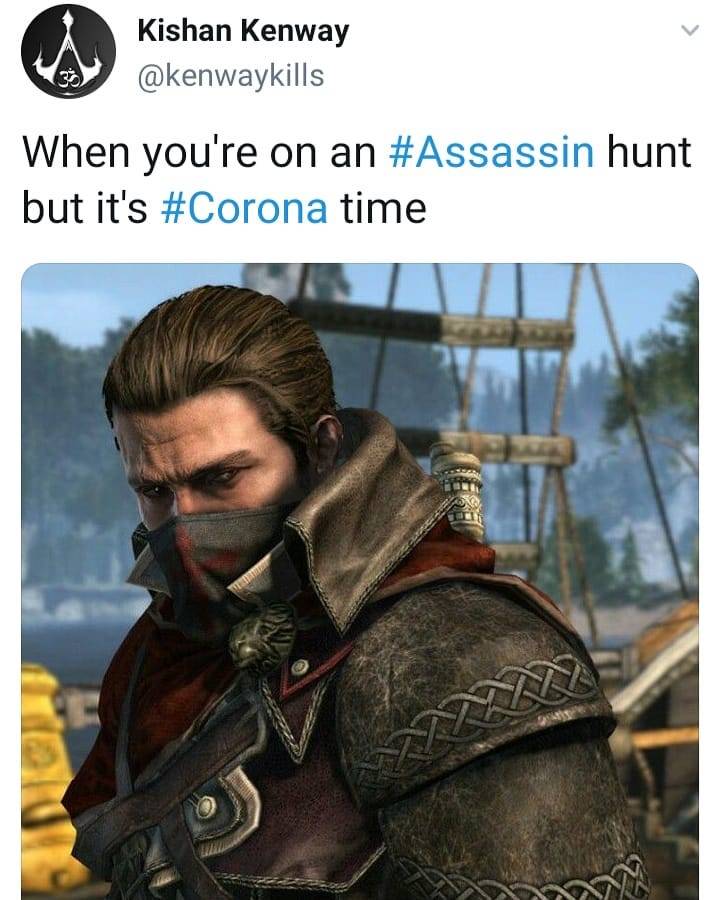Tap the lion brooch on the character's collar
The width and height of the screenshot is (720, 900).
pos(264,635)
